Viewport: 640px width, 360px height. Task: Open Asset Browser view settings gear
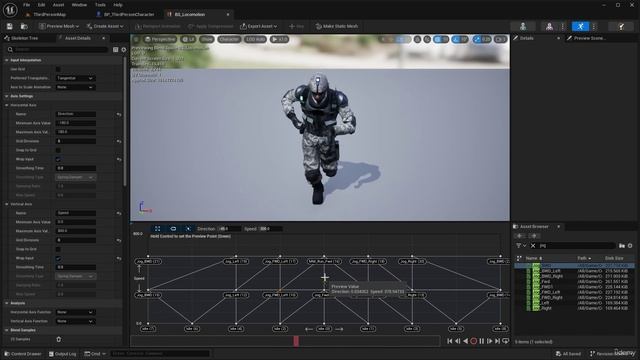pos(630,246)
